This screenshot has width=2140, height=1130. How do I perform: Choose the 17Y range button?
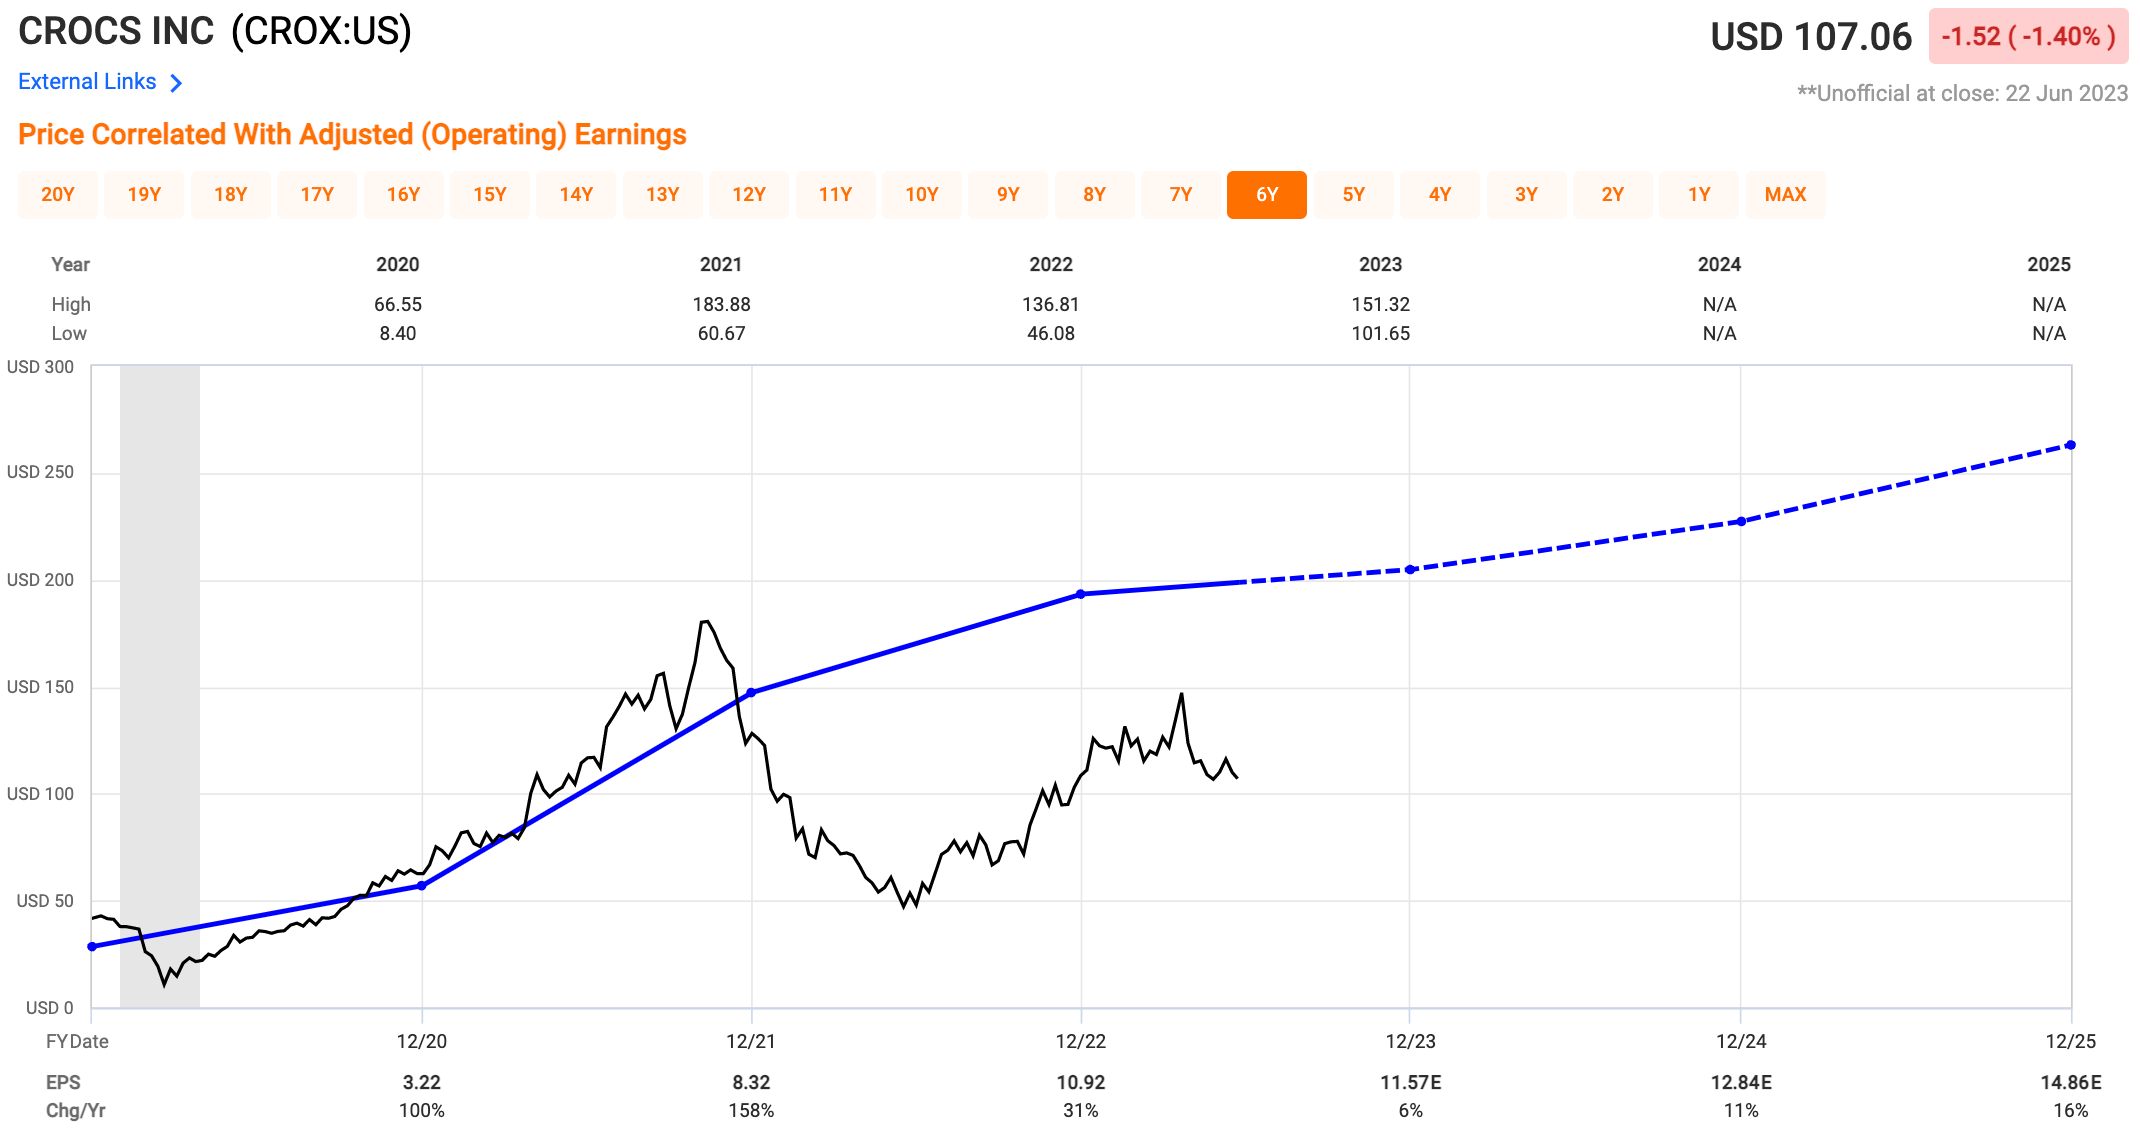317,195
